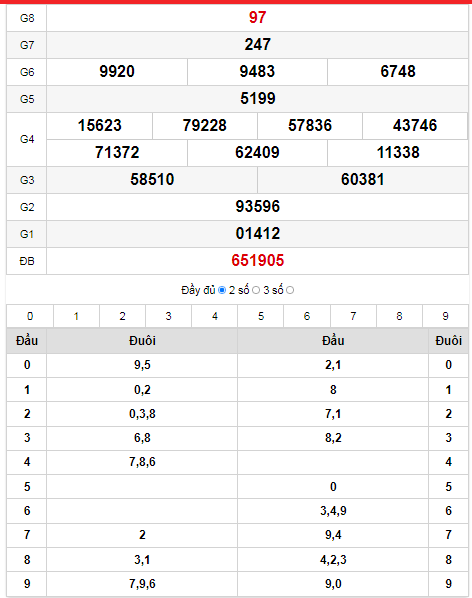Click the G7 prize number 247
The height and width of the screenshot is (598, 472).
[257, 45]
